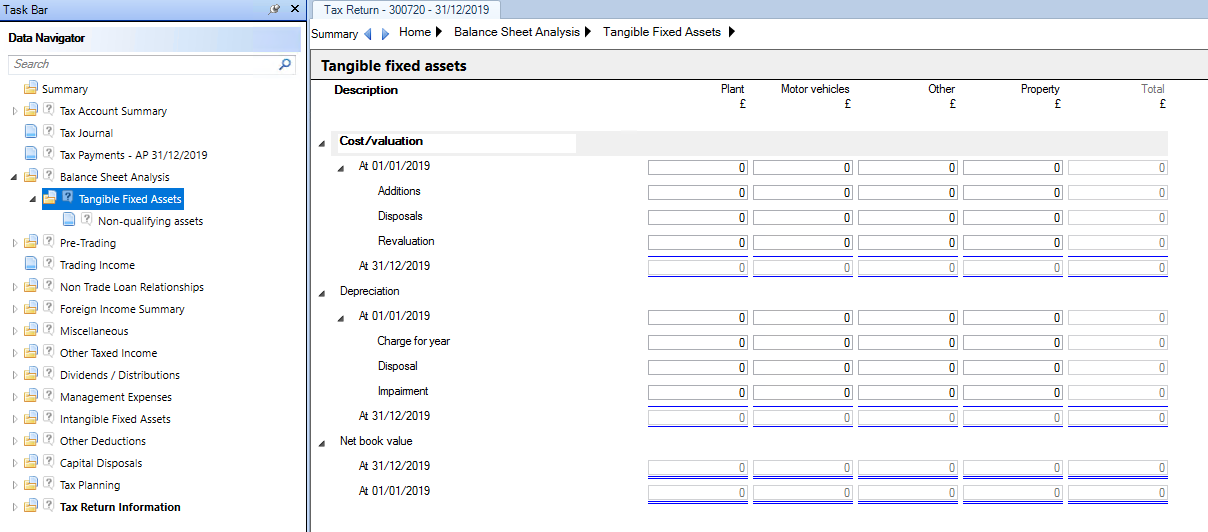Click the Depreciation At 01/01/2019 Motor vehicles field
This screenshot has width=1208, height=532.
(x=803, y=318)
